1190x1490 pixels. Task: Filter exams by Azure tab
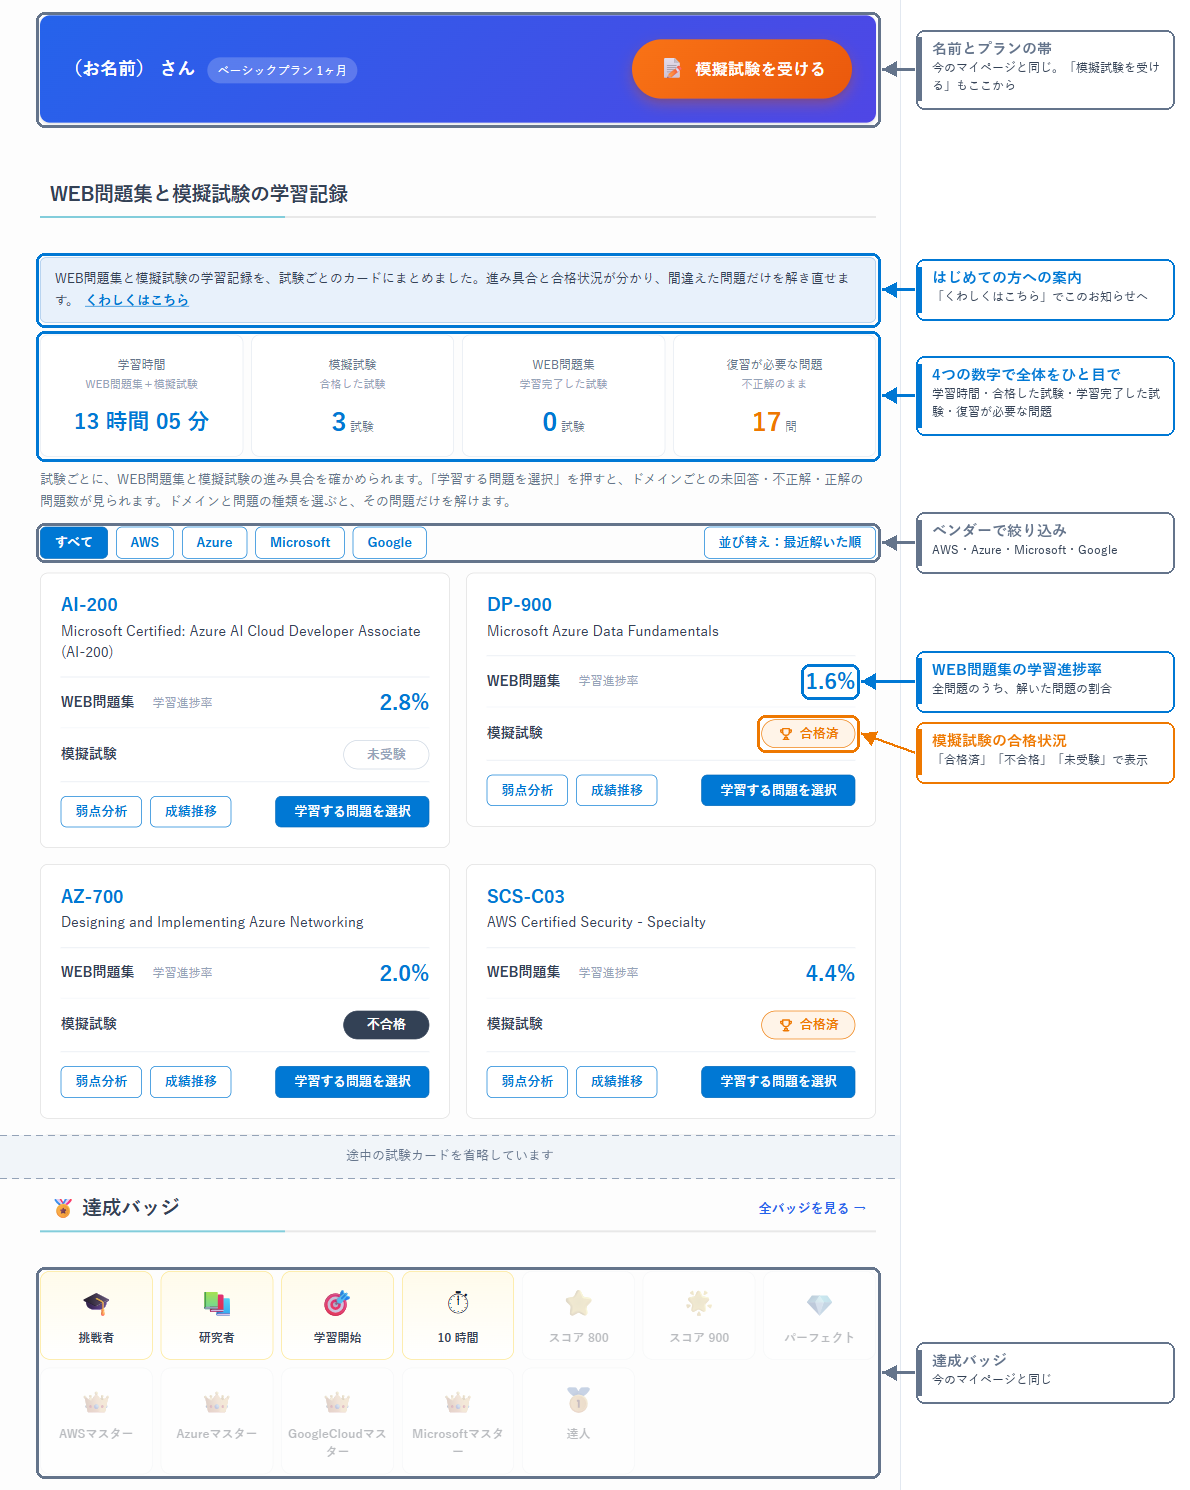pos(214,542)
